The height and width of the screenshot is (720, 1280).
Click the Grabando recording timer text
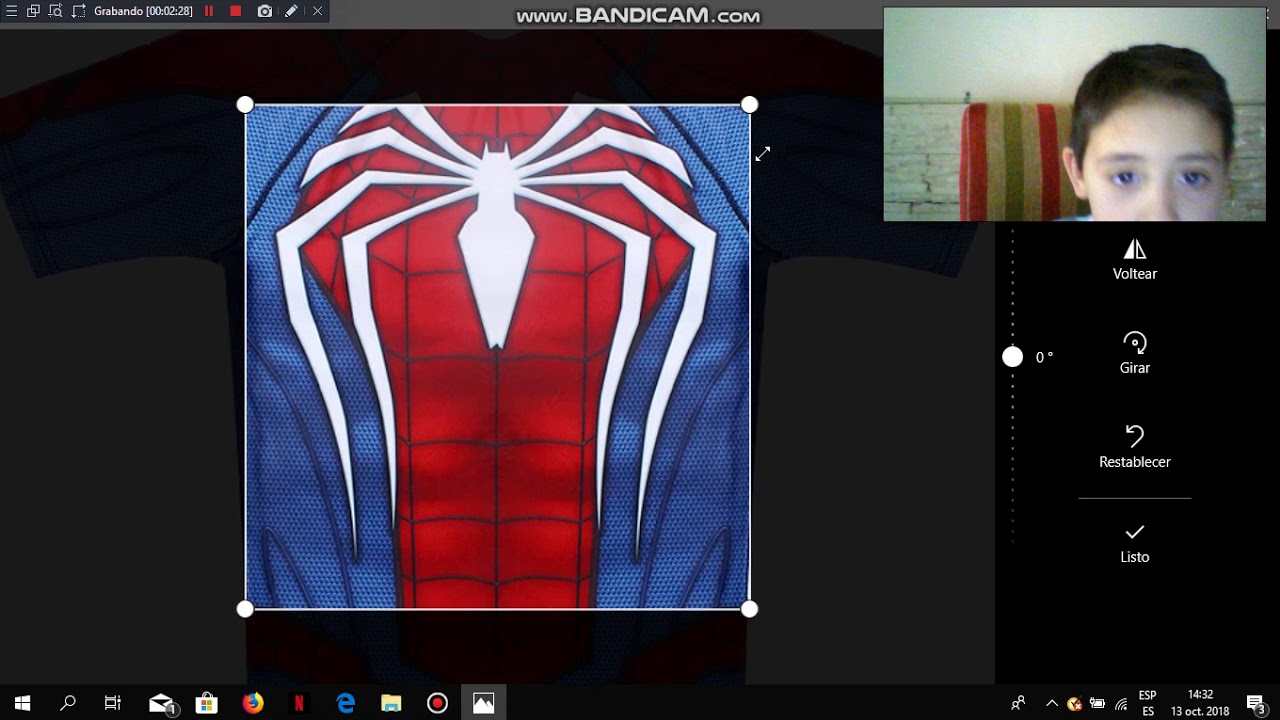pyautogui.click(x=143, y=11)
